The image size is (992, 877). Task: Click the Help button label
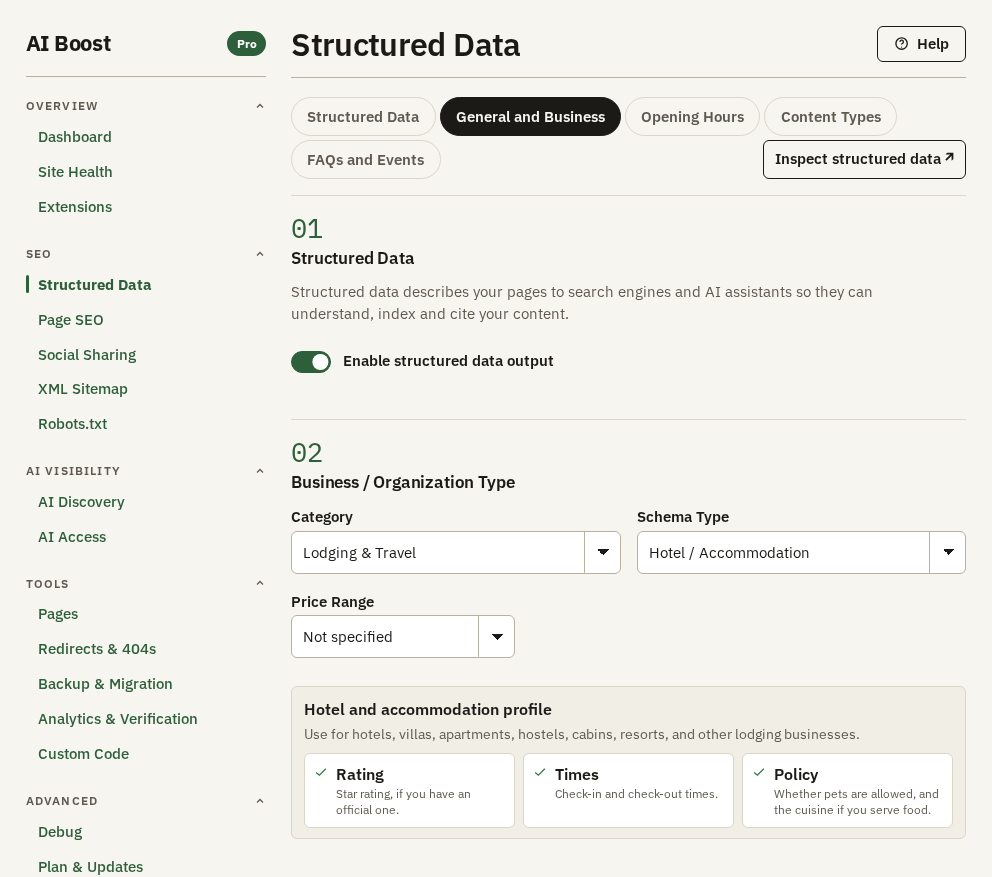tap(933, 44)
